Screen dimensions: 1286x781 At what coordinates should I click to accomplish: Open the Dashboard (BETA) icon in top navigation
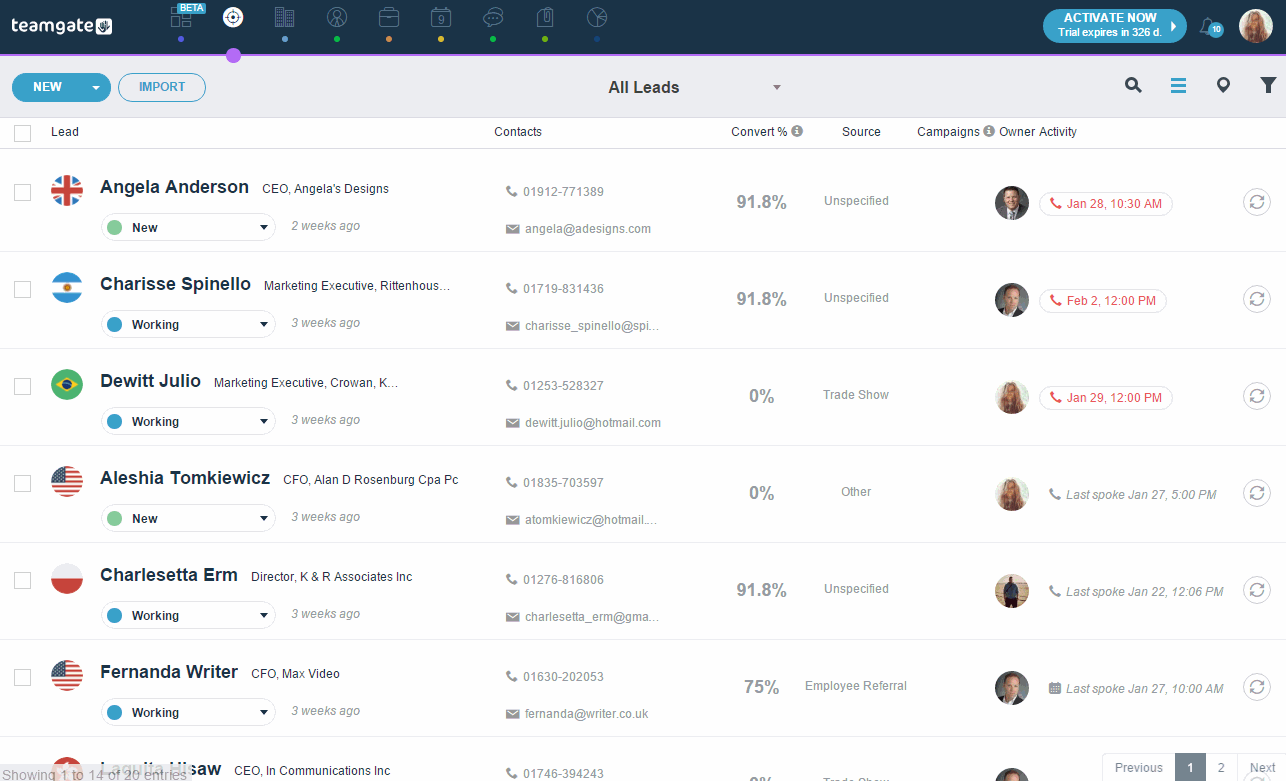(x=181, y=18)
